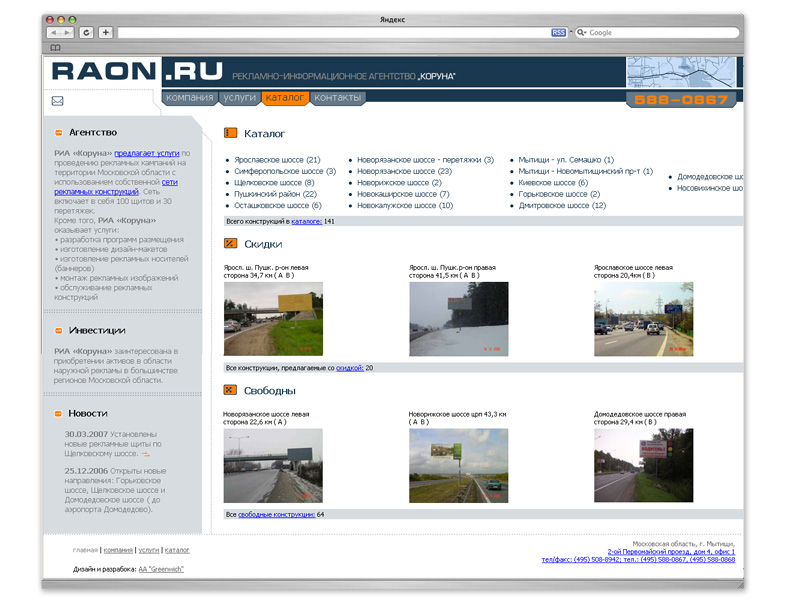Open Яросл. ш. правая сторона 41,5 км photo
This screenshot has height=600, width=800.
[459, 319]
